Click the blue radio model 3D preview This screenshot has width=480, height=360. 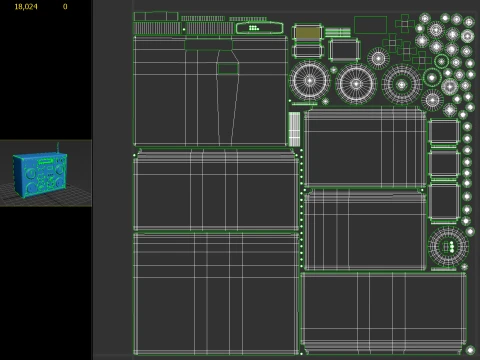(40, 174)
